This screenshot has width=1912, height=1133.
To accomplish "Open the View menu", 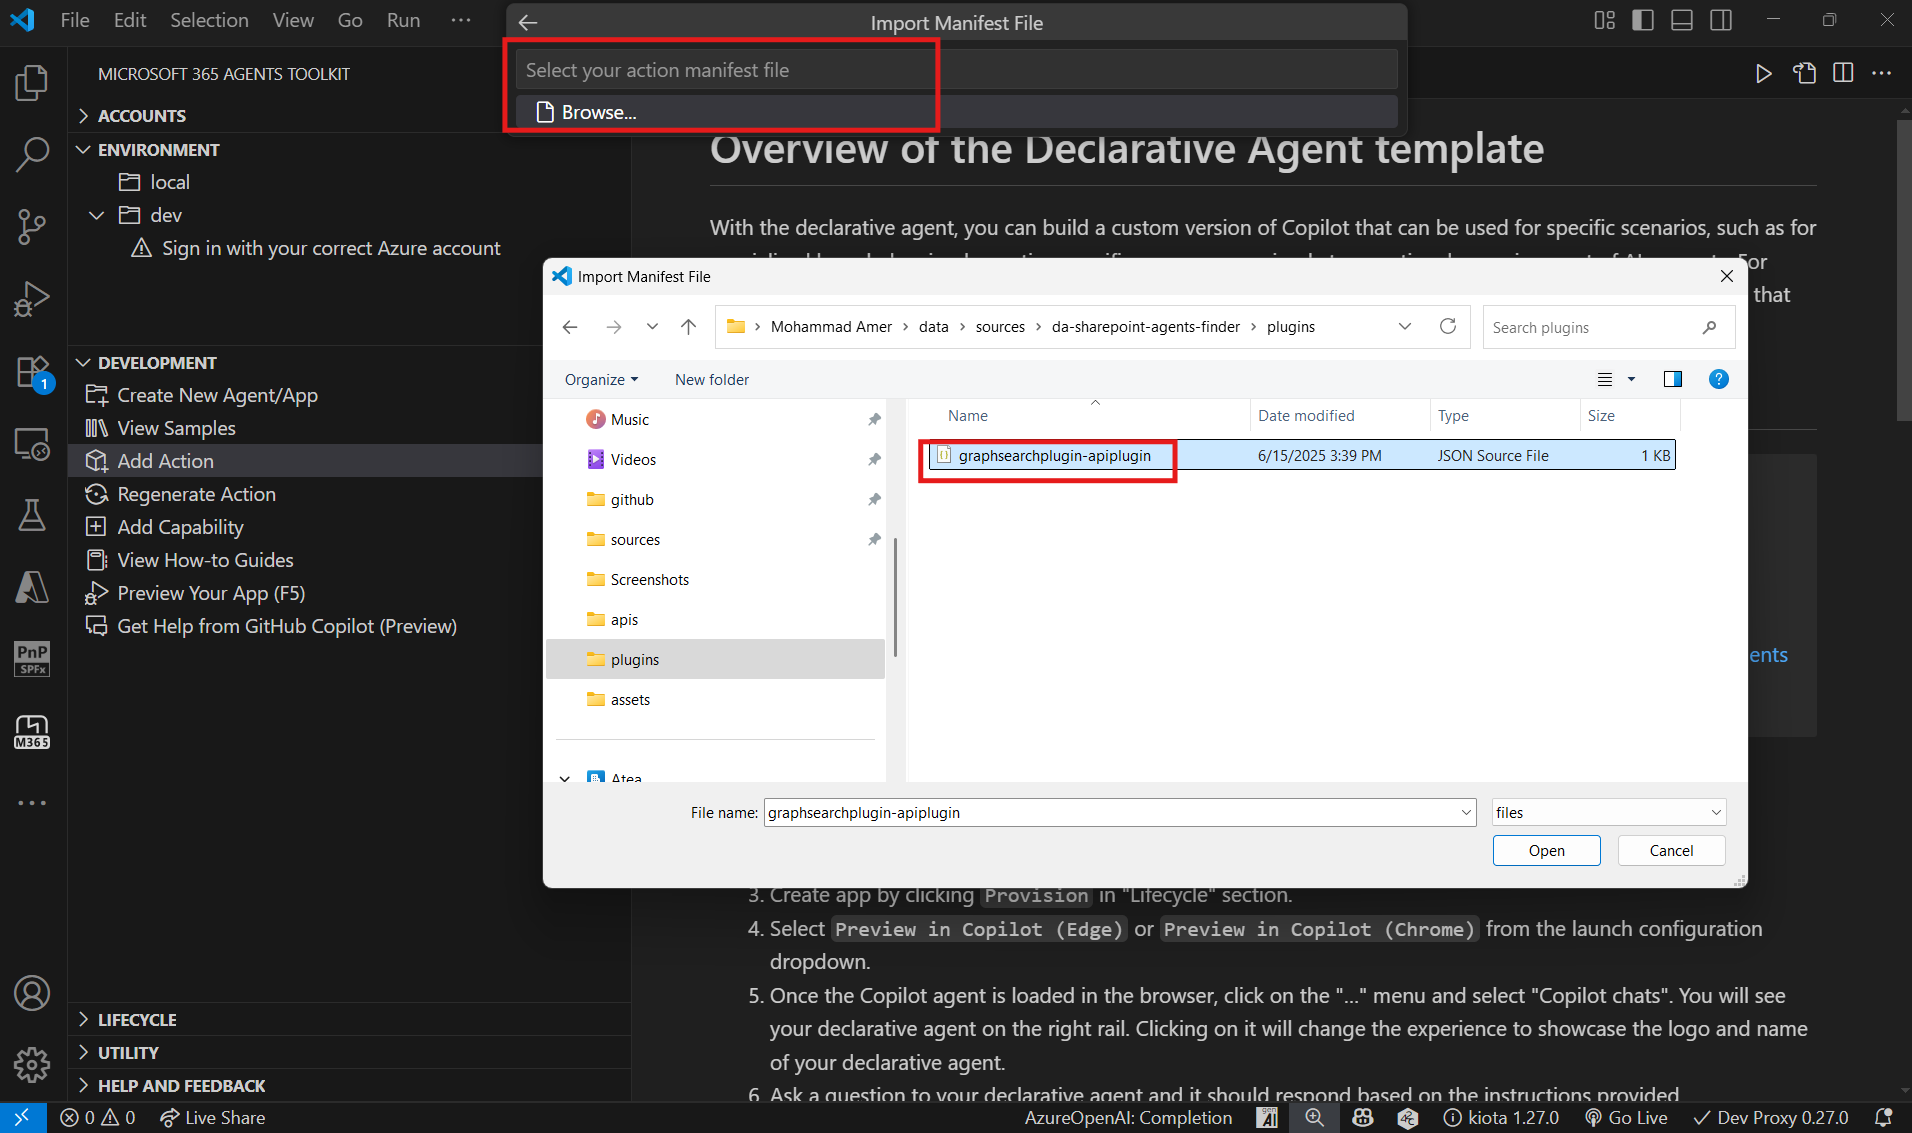I will pos(293,20).
